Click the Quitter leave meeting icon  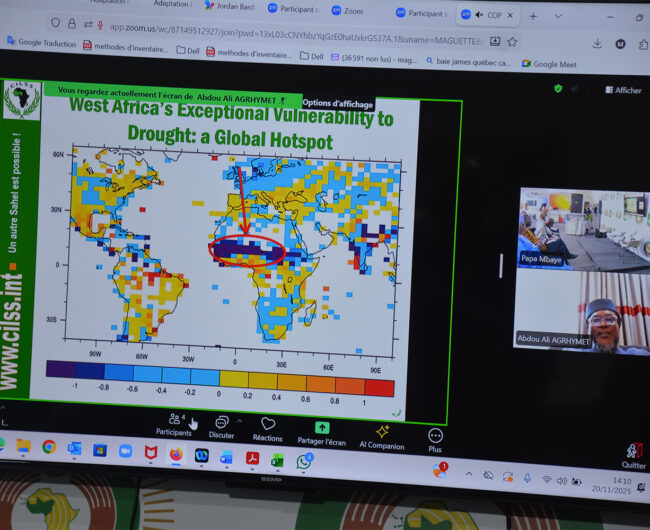point(633,451)
